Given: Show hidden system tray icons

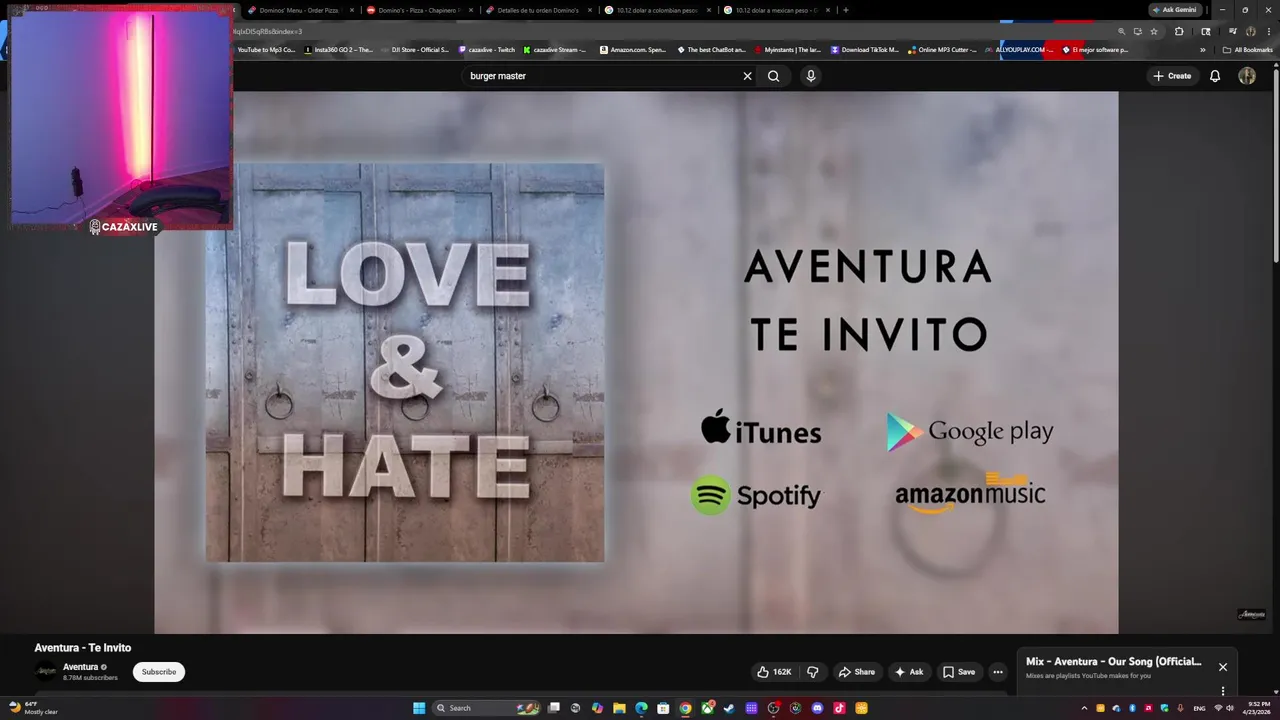Looking at the screenshot, I should [1084, 708].
